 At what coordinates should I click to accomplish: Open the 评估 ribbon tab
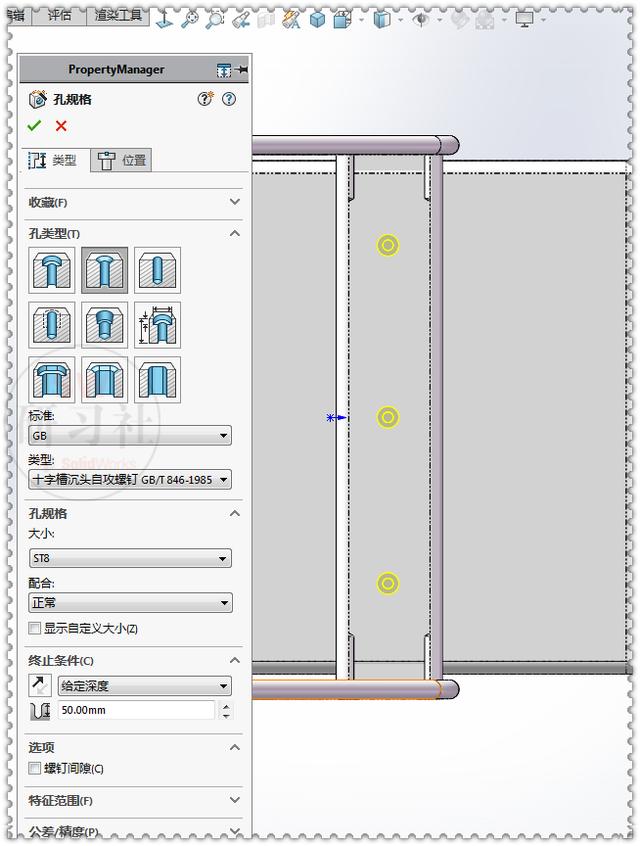point(59,16)
